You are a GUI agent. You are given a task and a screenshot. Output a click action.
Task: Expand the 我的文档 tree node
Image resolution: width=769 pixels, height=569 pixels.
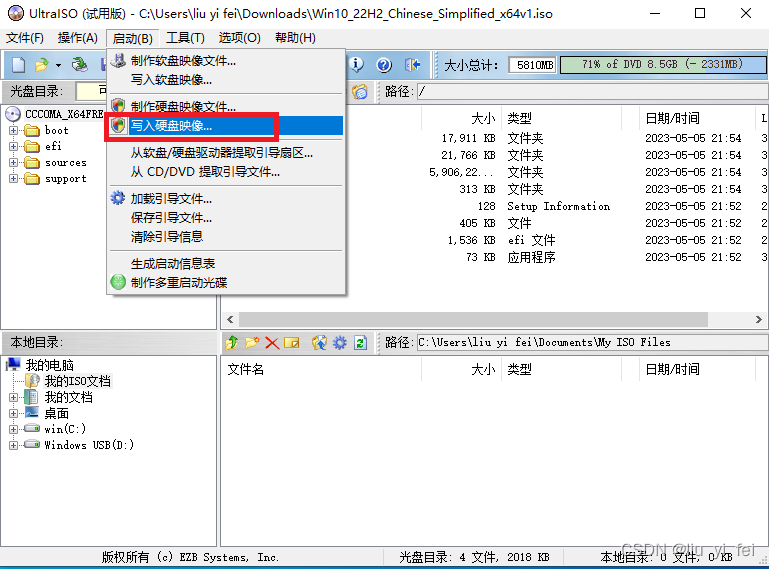click(13, 397)
